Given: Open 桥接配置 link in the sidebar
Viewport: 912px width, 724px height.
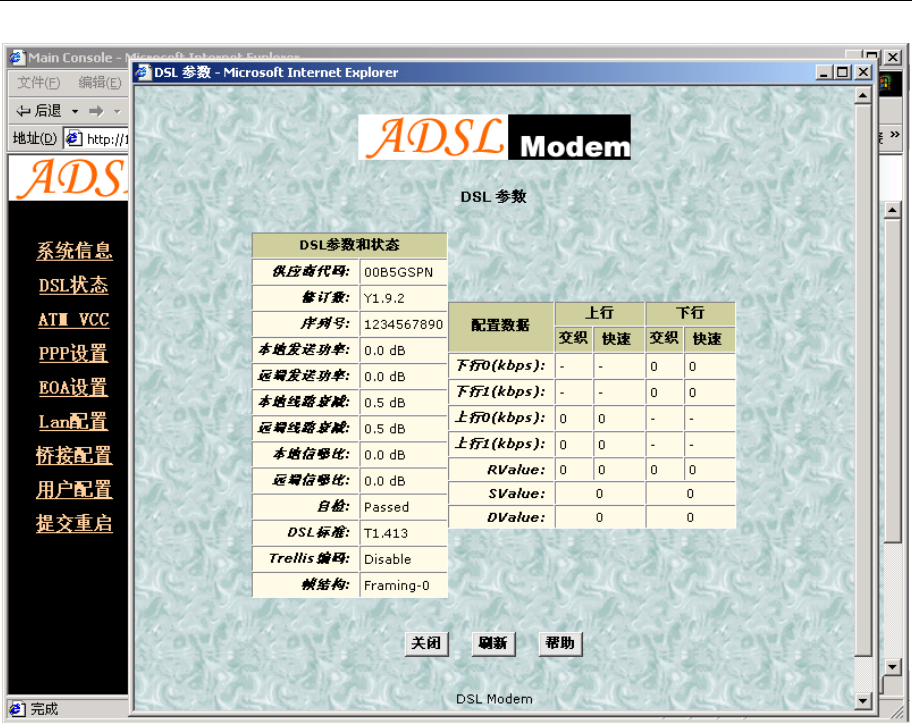Looking at the screenshot, I should (x=74, y=455).
